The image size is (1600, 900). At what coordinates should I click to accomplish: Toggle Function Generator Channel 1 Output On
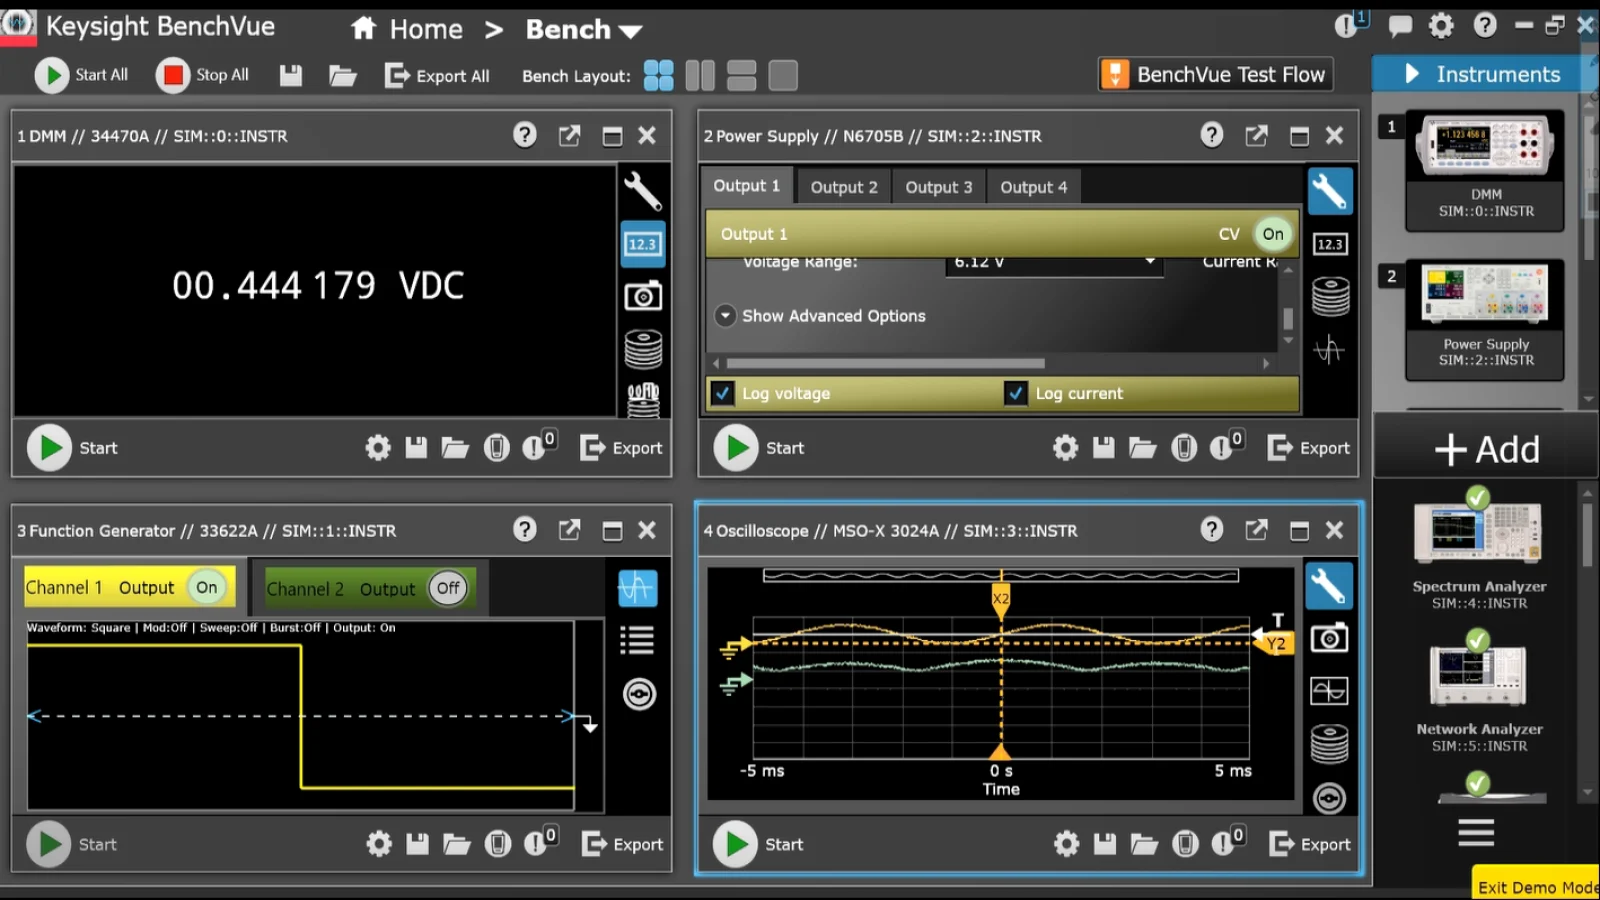point(206,587)
